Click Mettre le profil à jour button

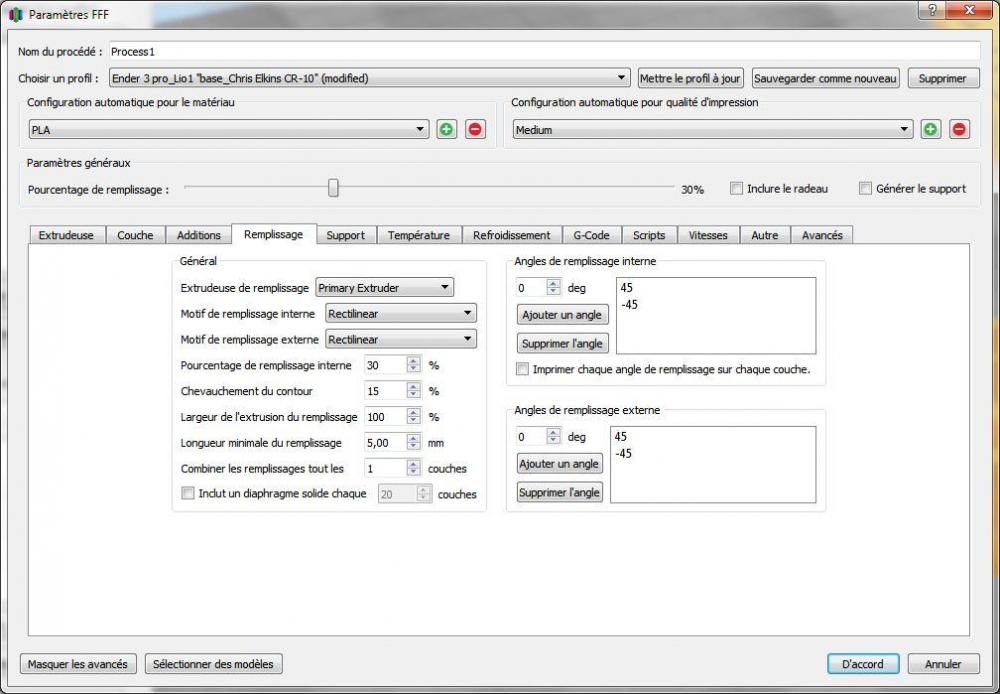[691, 78]
